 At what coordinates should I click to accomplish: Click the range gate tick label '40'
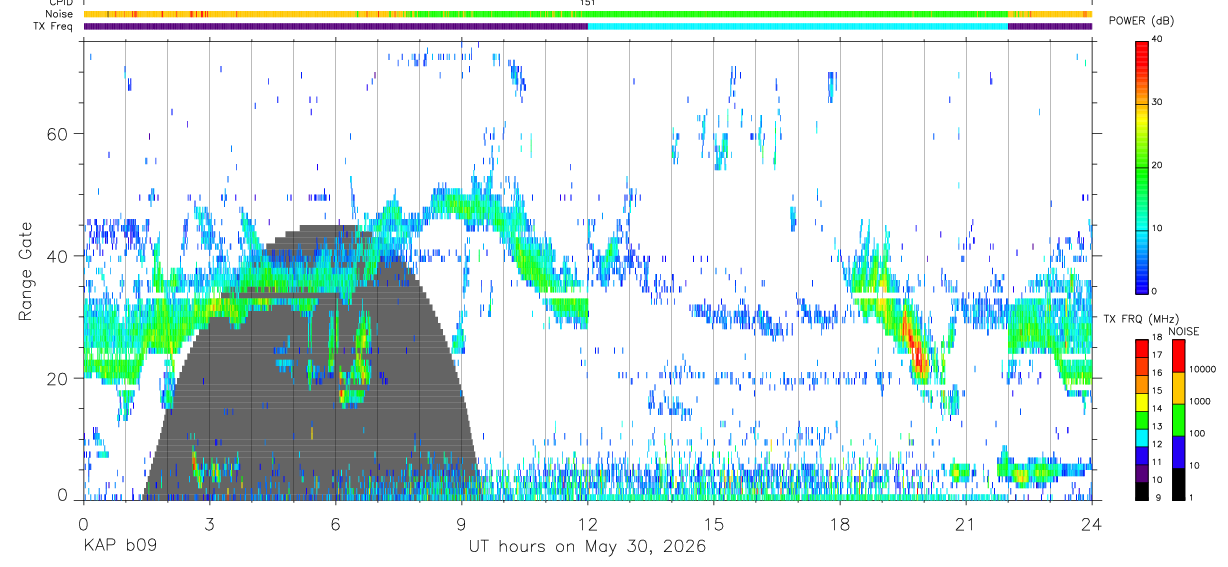(58, 256)
